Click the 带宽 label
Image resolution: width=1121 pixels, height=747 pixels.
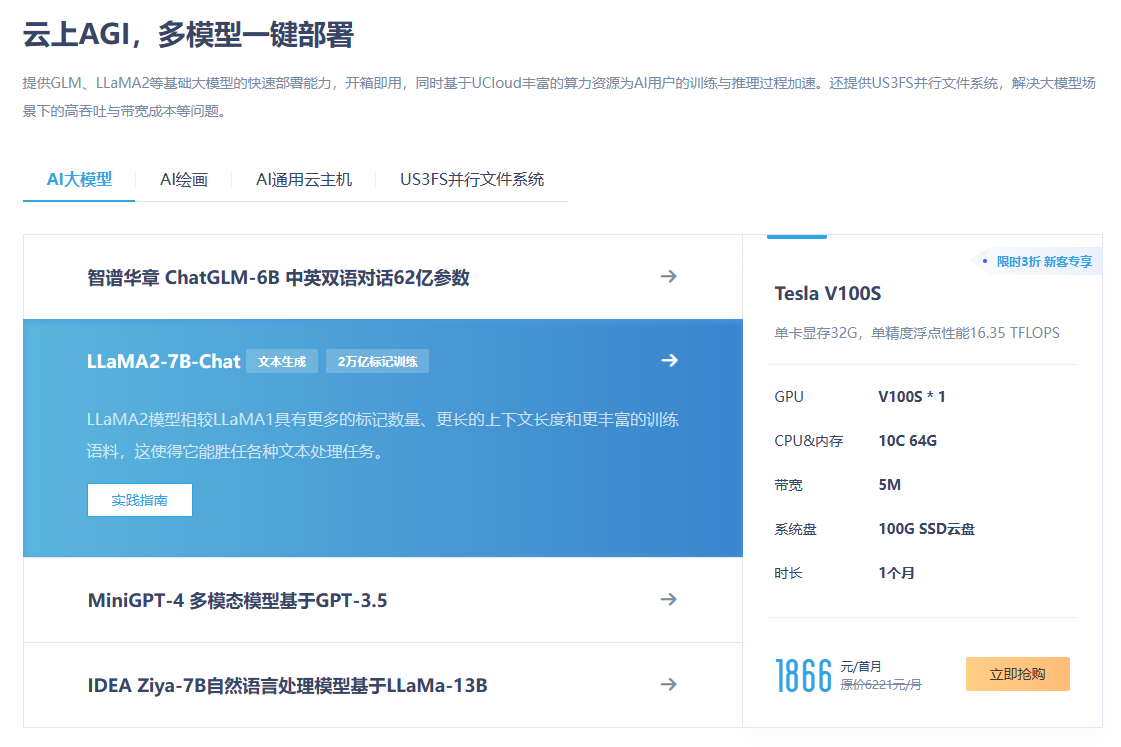click(x=788, y=485)
